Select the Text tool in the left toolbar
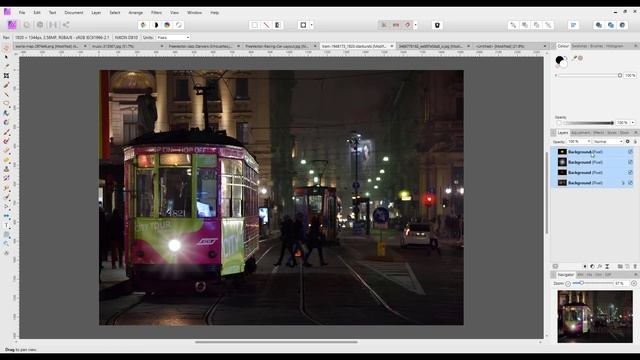The image size is (640, 360). [6, 226]
